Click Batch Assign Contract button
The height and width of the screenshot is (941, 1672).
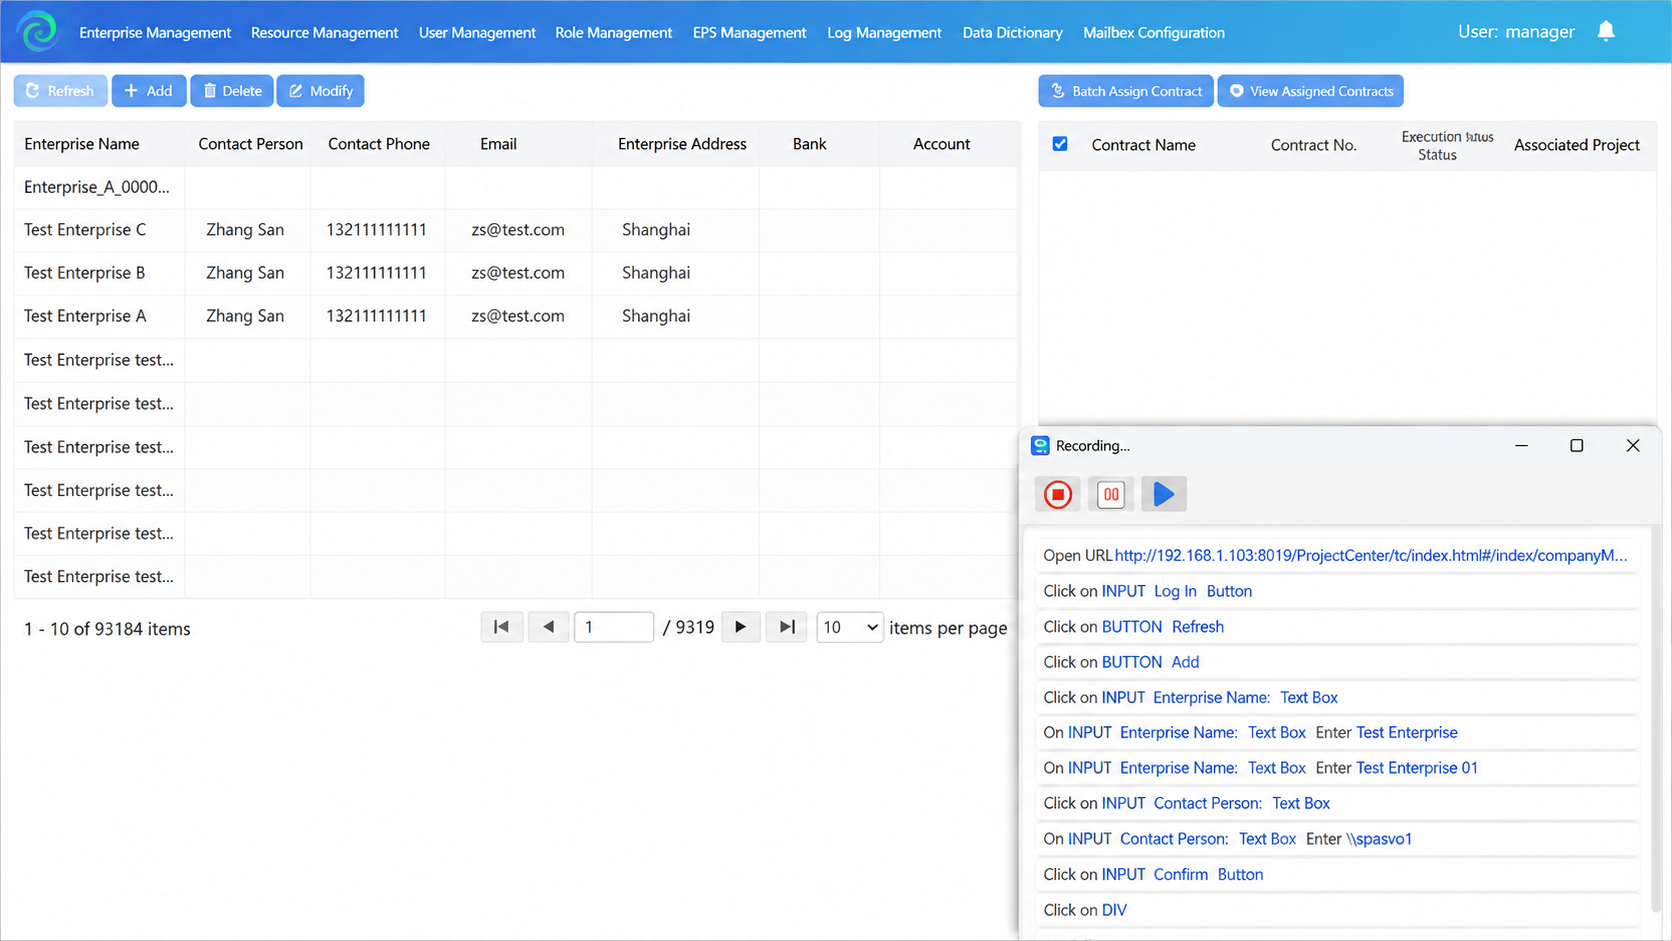pos(1126,91)
